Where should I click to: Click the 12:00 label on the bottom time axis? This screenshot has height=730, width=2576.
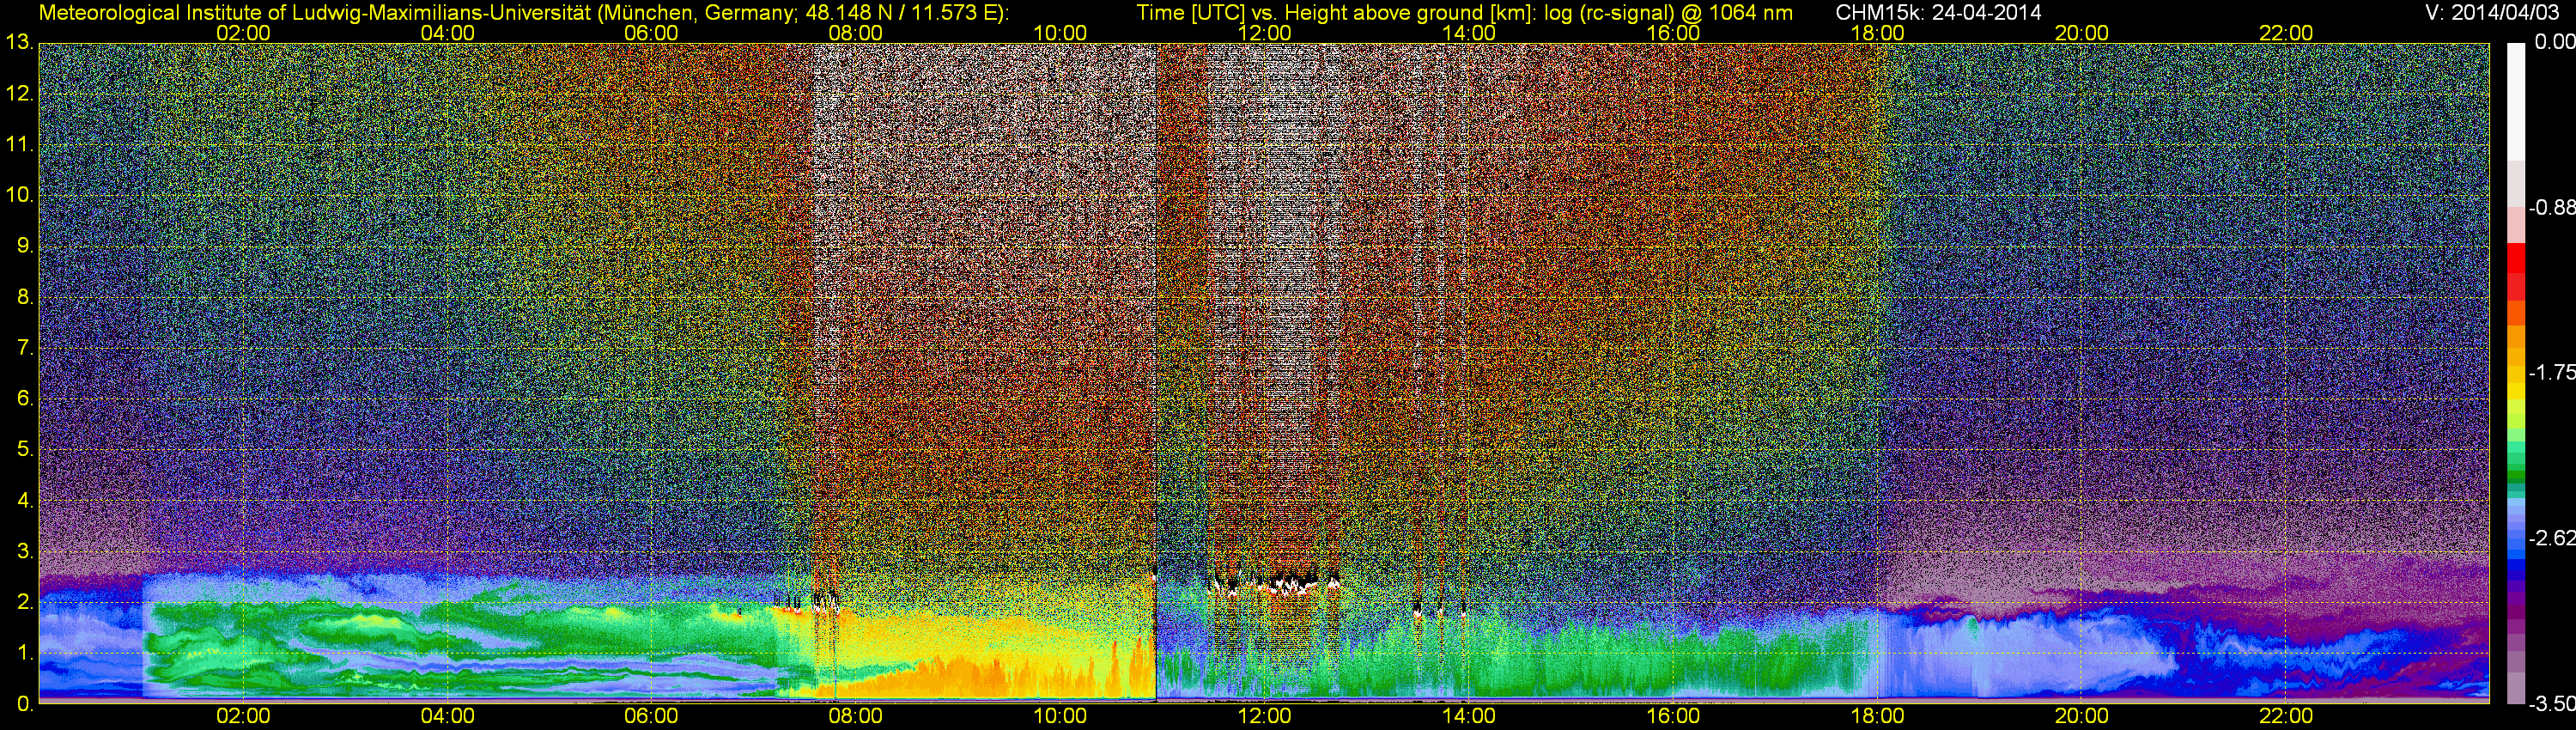pyautogui.click(x=1264, y=716)
